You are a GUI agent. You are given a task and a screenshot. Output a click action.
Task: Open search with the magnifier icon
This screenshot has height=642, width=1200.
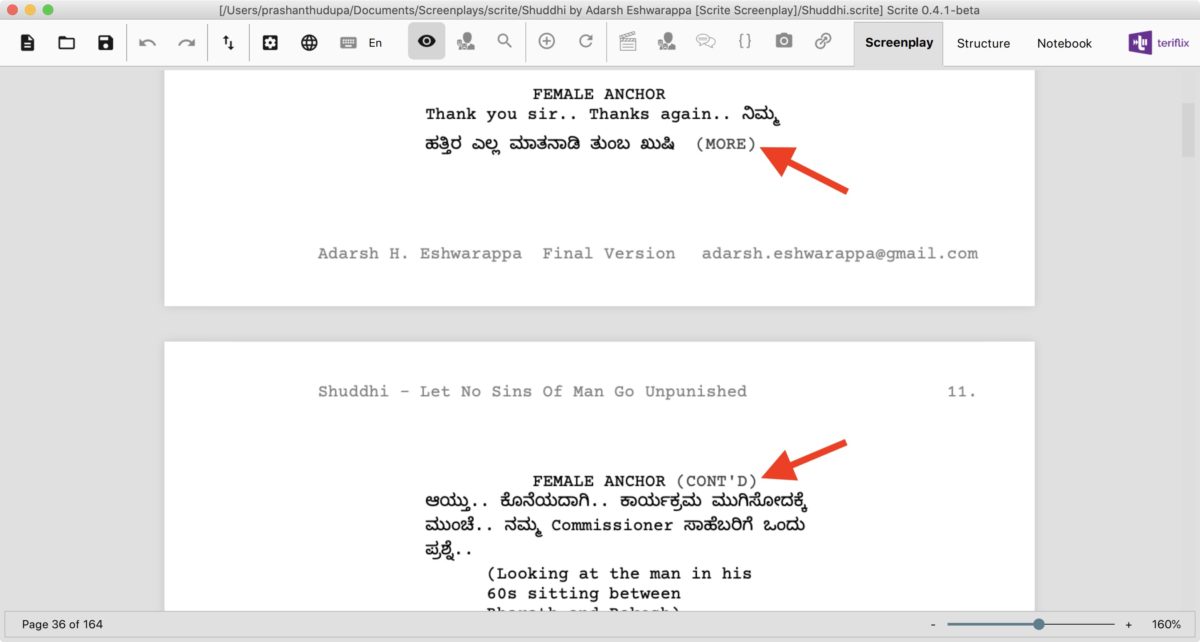(x=505, y=42)
